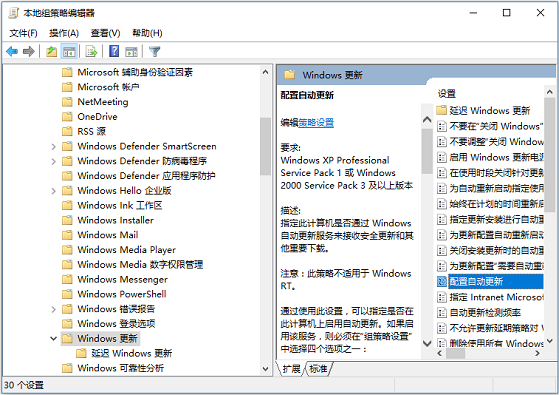Click the folder icon beside Windows Media Player

[67, 250]
